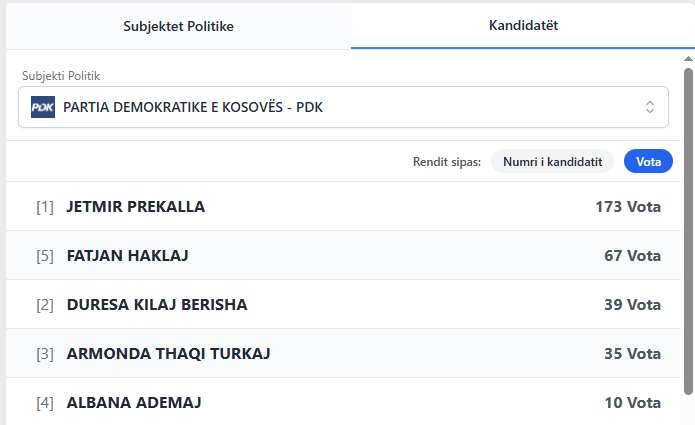
Task: Click candidate Fatjan Haklaj
Action: (x=127, y=256)
